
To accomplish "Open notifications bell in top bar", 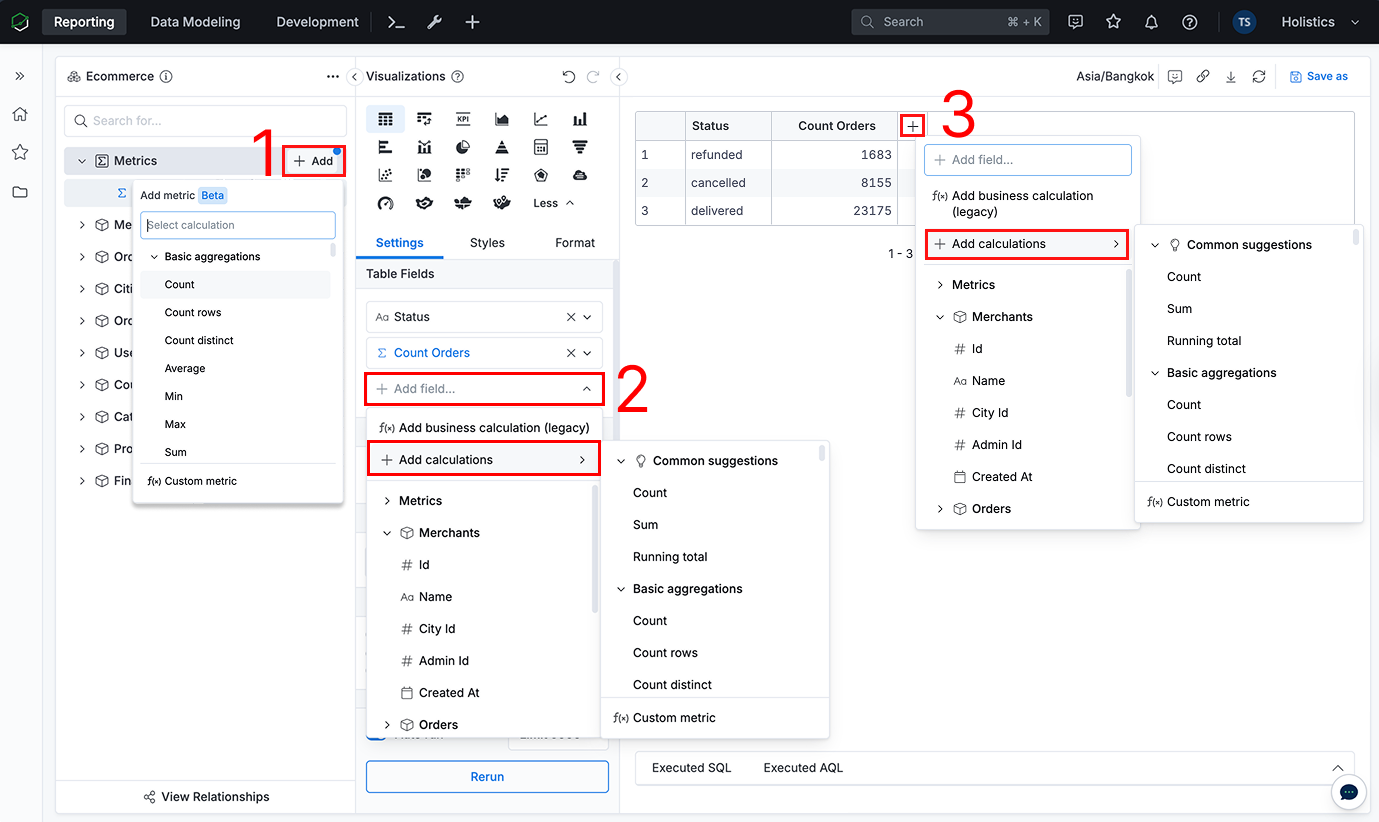I will [1151, 22].
